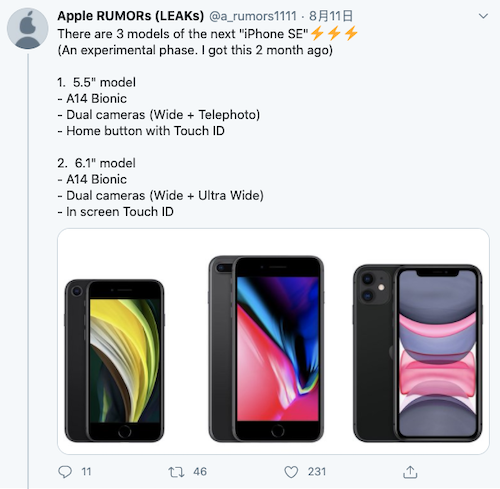Open the tweet options chevron menu
Viewport: 500px width, 489px height.
coord(483,16)
